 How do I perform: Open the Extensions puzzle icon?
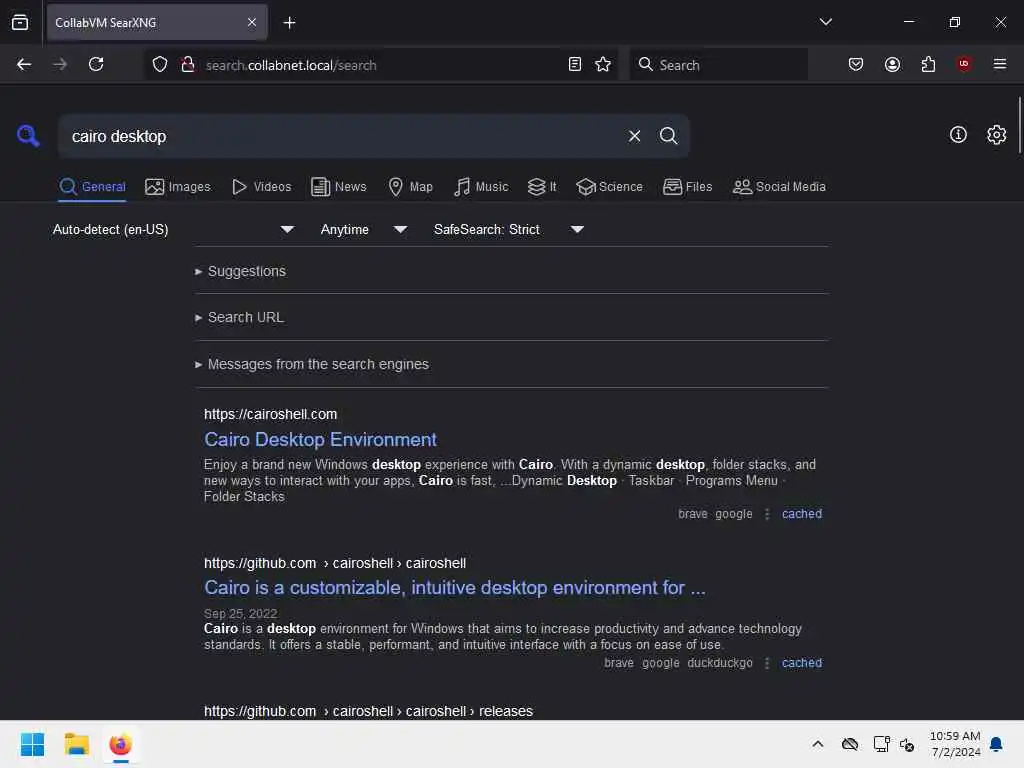pyautogui.click(x=928, y=64)
